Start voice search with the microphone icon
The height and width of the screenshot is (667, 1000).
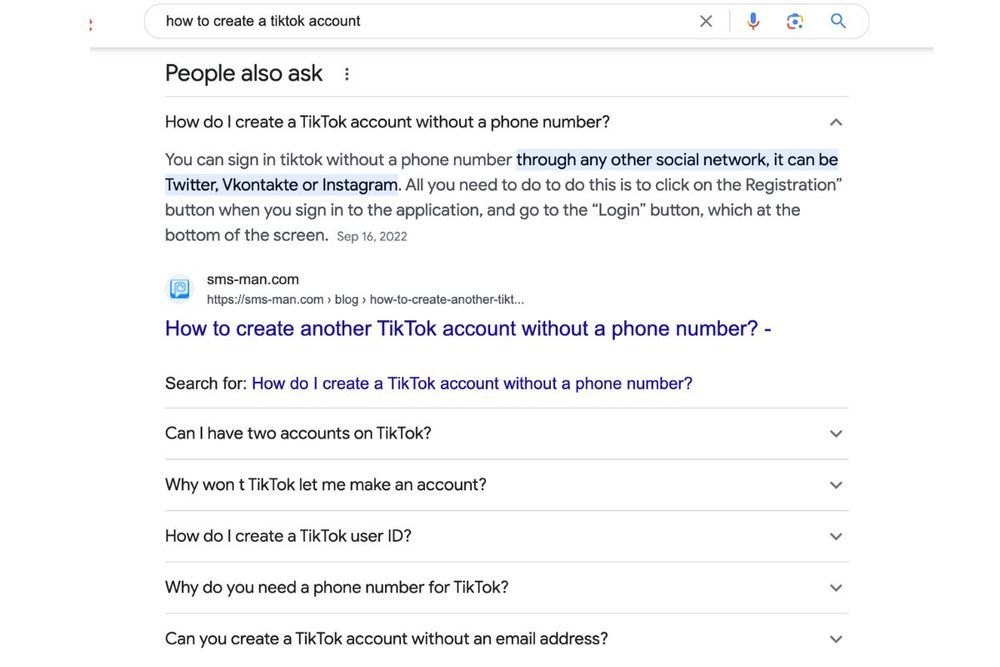pyautogui.click(x=753, y=21)
